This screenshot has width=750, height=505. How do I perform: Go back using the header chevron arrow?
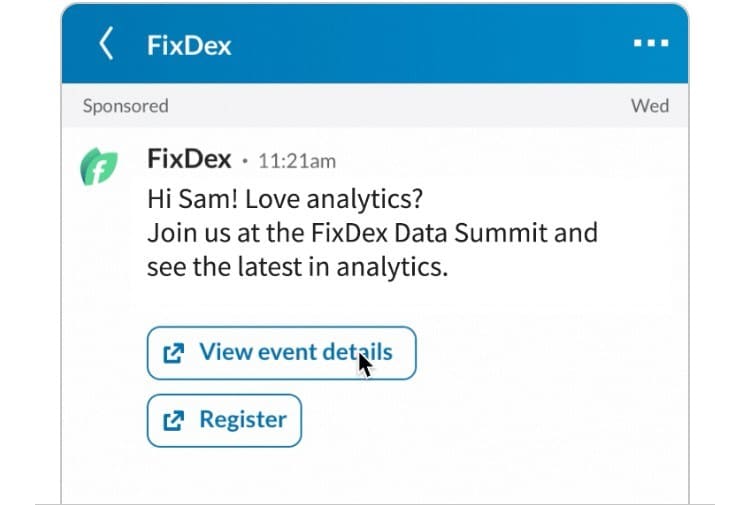(x=106, y=43)
